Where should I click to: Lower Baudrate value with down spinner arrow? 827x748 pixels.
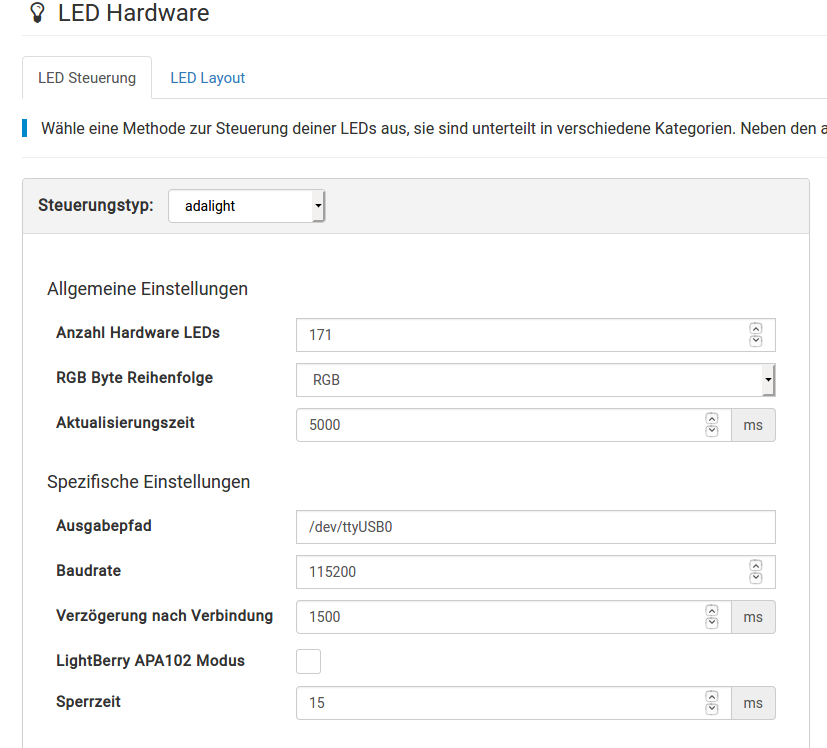(x=756, y=578)
